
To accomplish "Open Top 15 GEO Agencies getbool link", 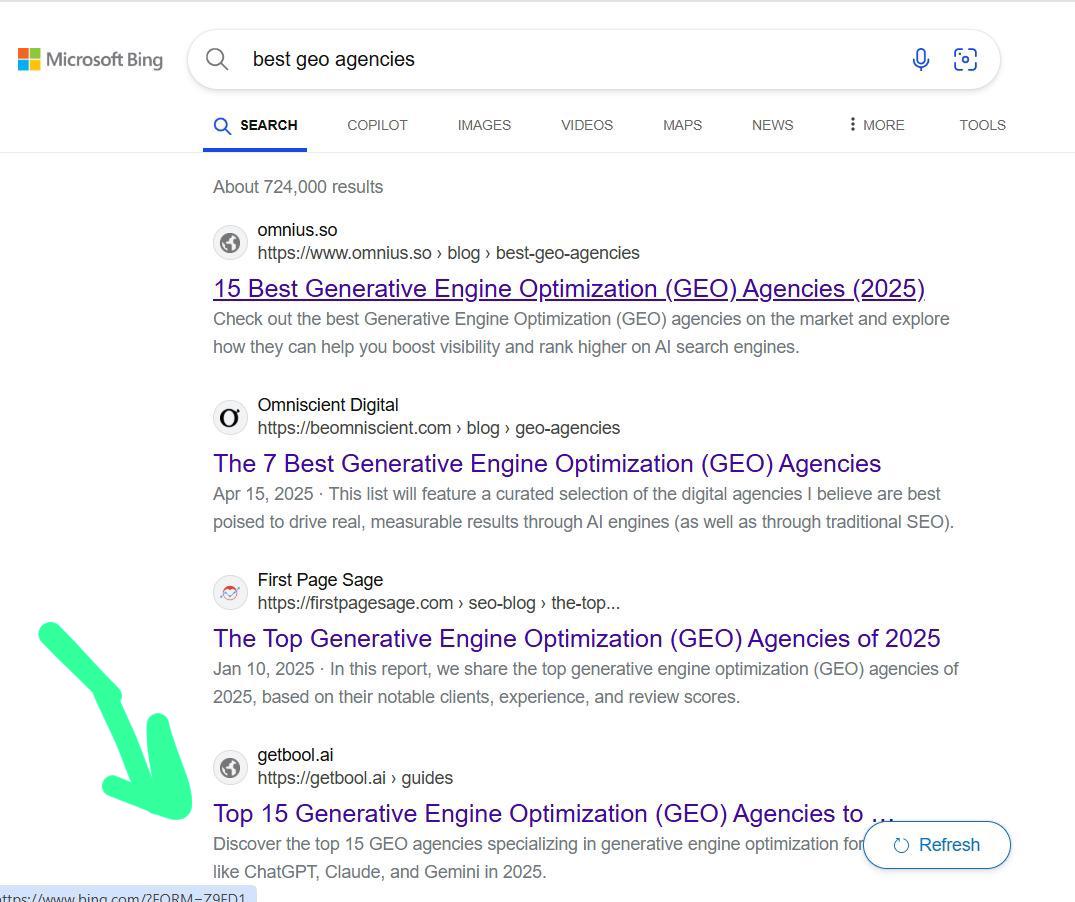I will 554,814.
